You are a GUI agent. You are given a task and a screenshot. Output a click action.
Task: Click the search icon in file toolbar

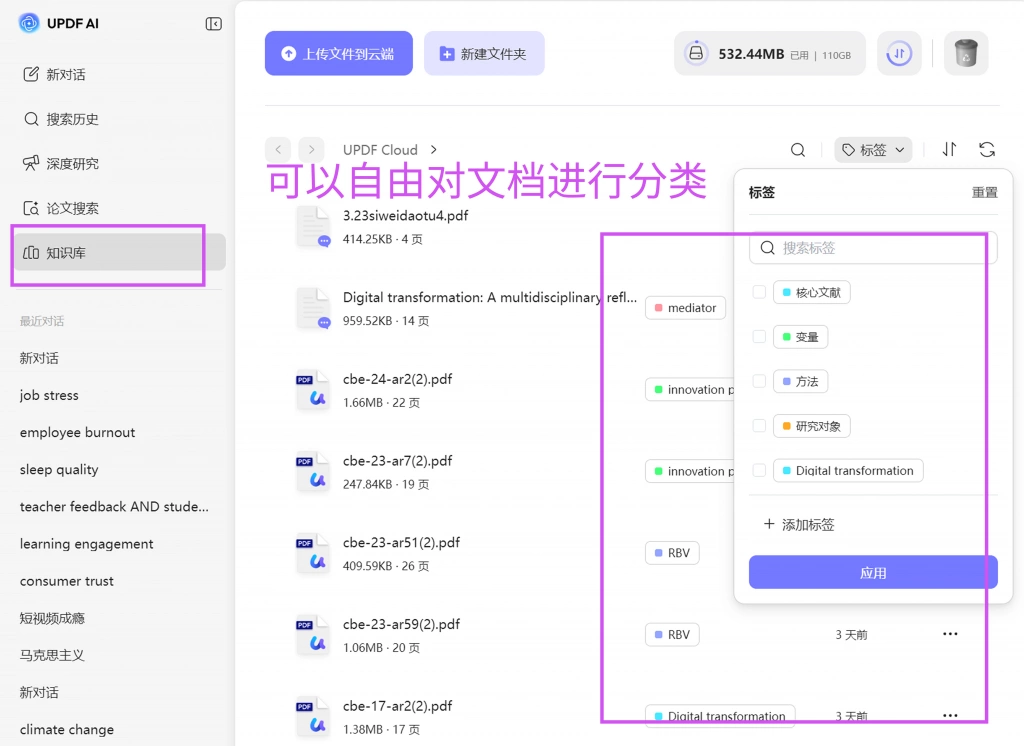click(x=797, y=150)
